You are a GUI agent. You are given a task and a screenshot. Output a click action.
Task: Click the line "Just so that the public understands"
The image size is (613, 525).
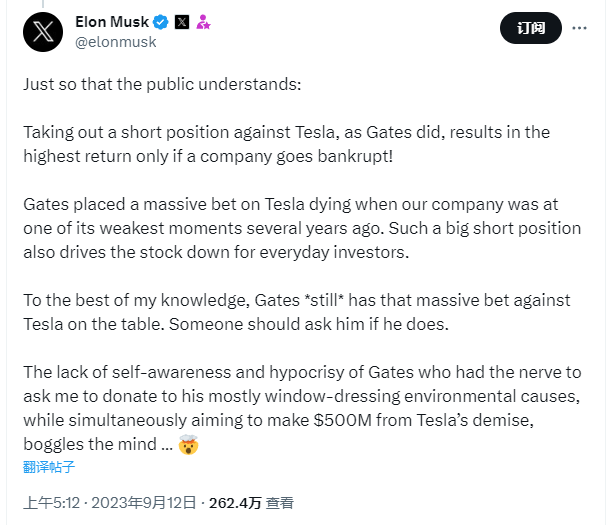[162, 84]
